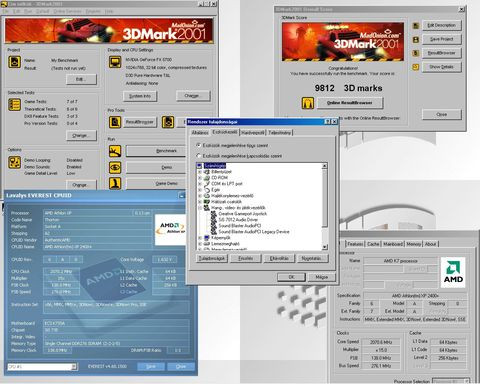This screenshot has width=480, height=384.
Task: Switch to the Általános tab
Action: (200, 133)
